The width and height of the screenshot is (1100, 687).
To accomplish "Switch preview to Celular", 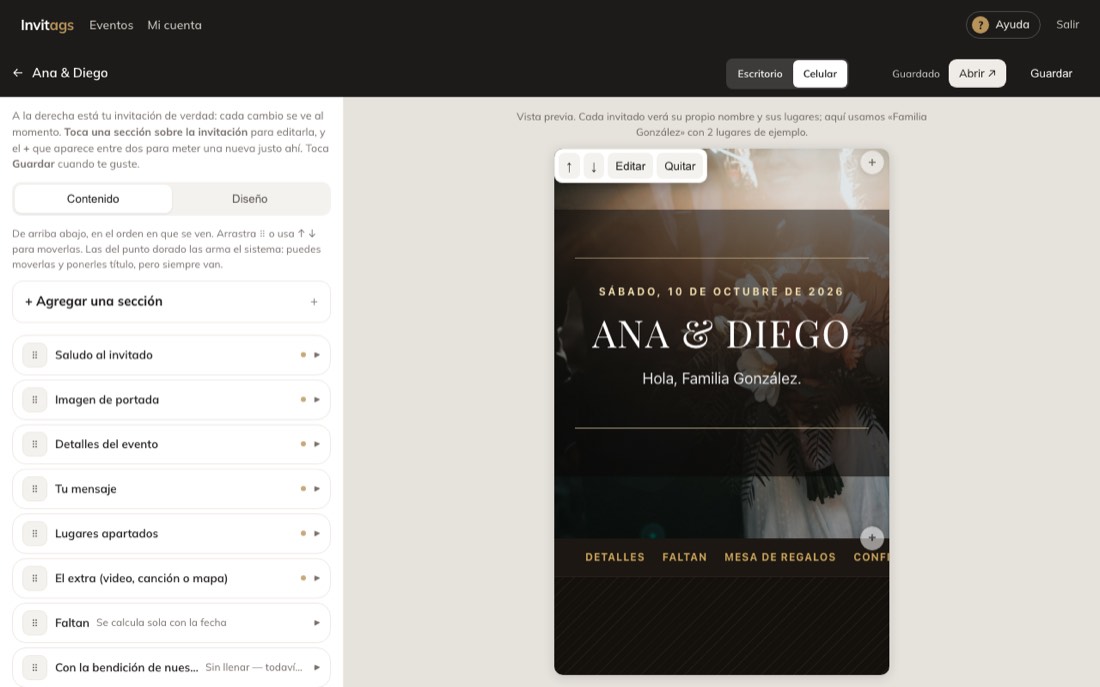I will 820,74.
